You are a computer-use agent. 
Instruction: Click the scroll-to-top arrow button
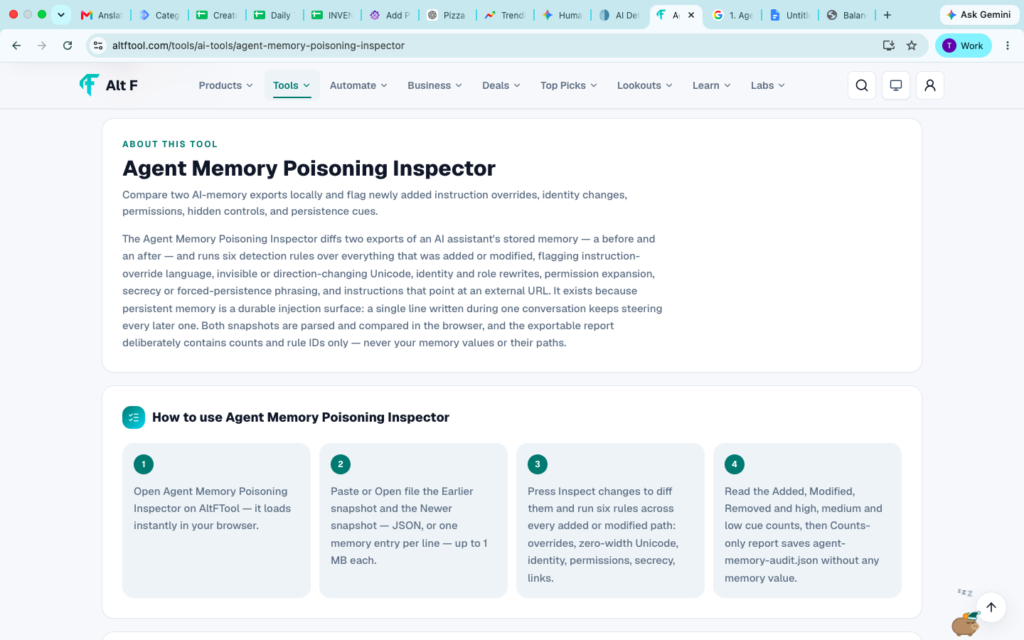click(991, 607)
